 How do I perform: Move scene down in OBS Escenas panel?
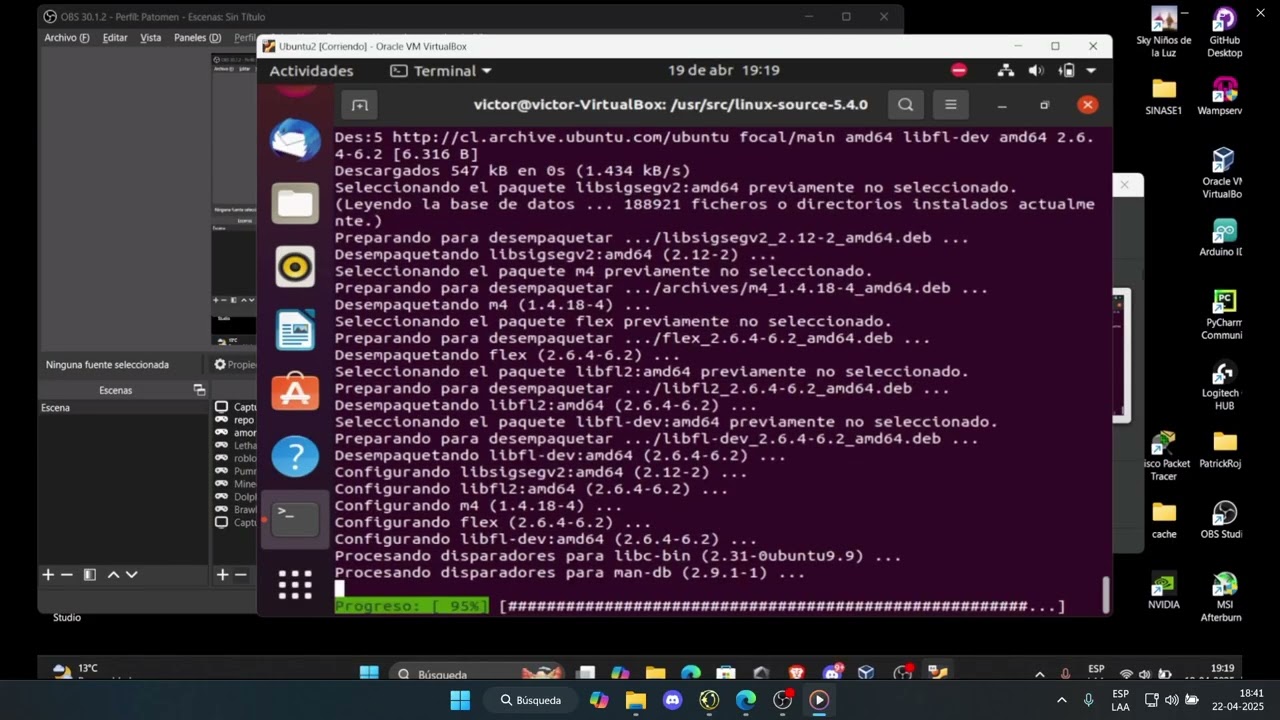point(131,574)
